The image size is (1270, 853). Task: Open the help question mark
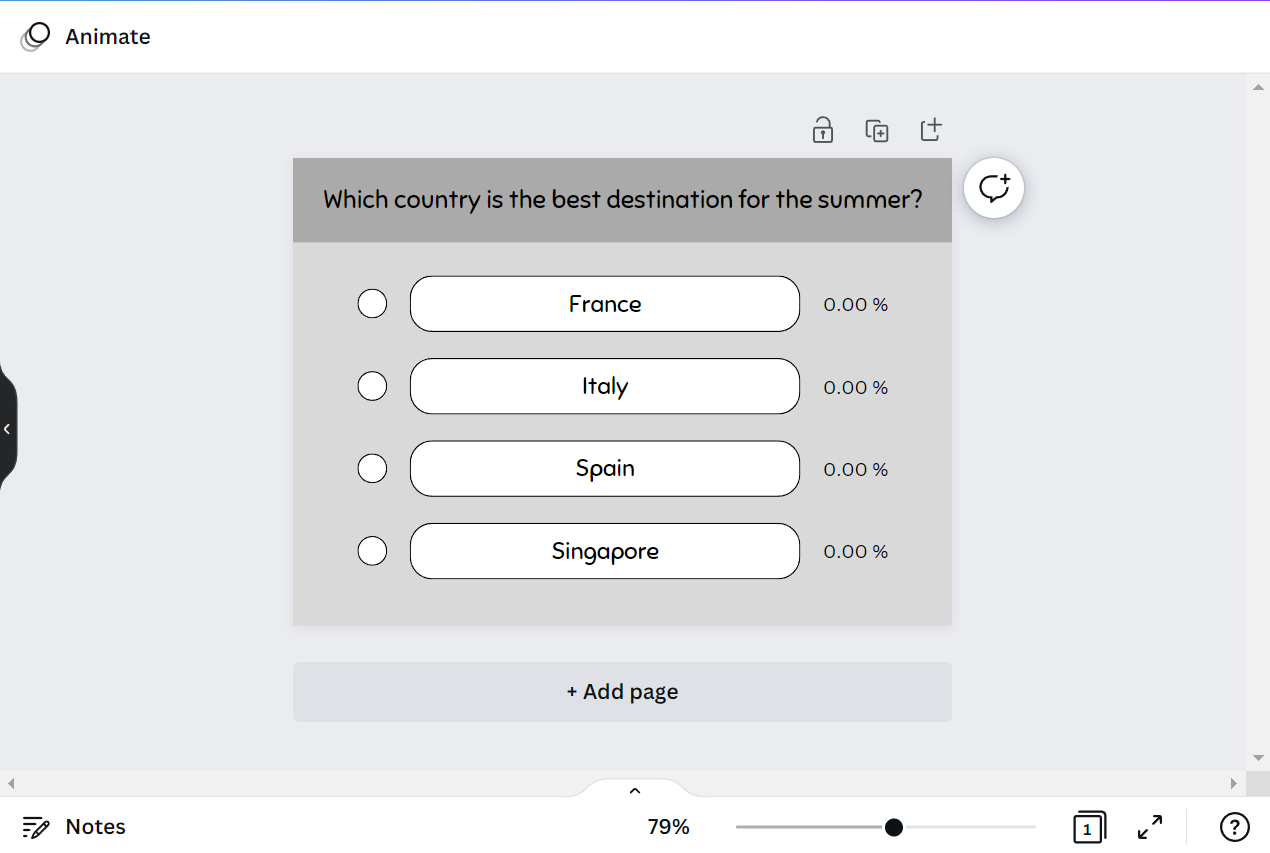[x=1235, y=827]
